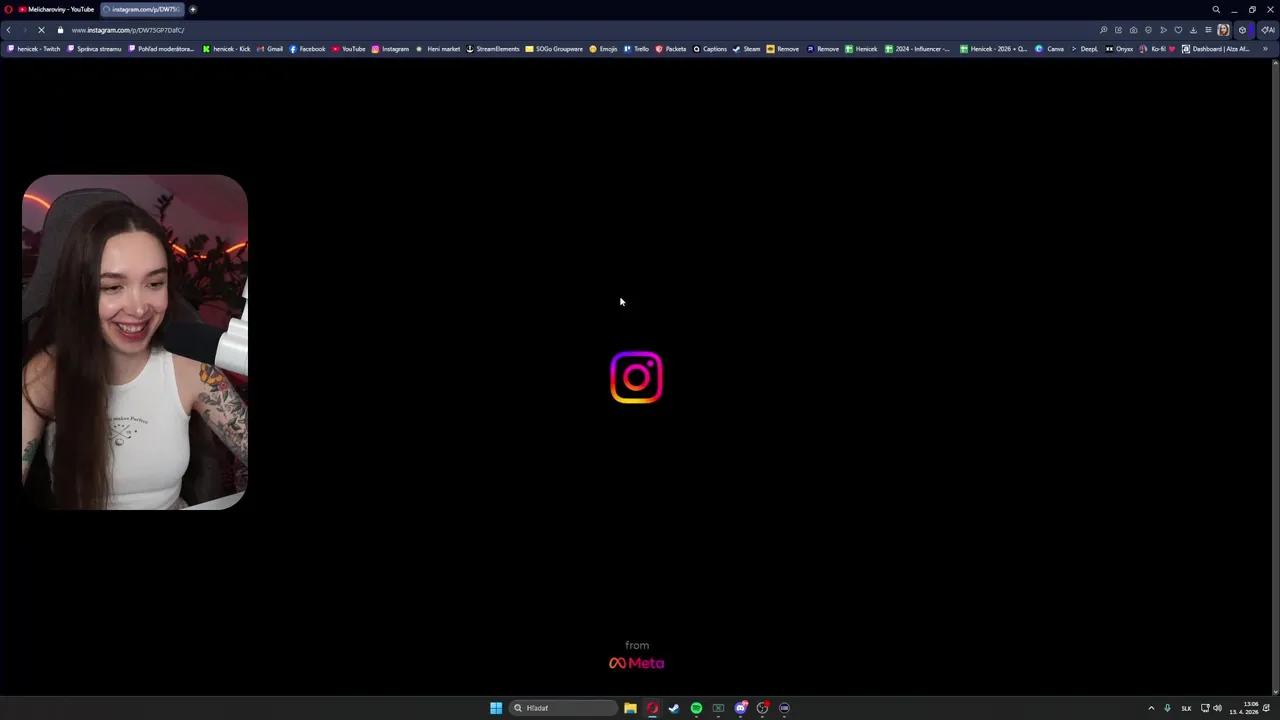1280x720 pixels.
Task: Open the Onyxx bookmark
Action: [1119, 49]
